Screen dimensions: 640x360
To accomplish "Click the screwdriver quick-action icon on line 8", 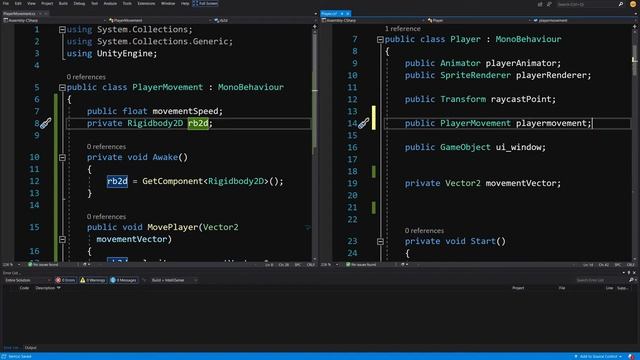I will pos(46,123).
